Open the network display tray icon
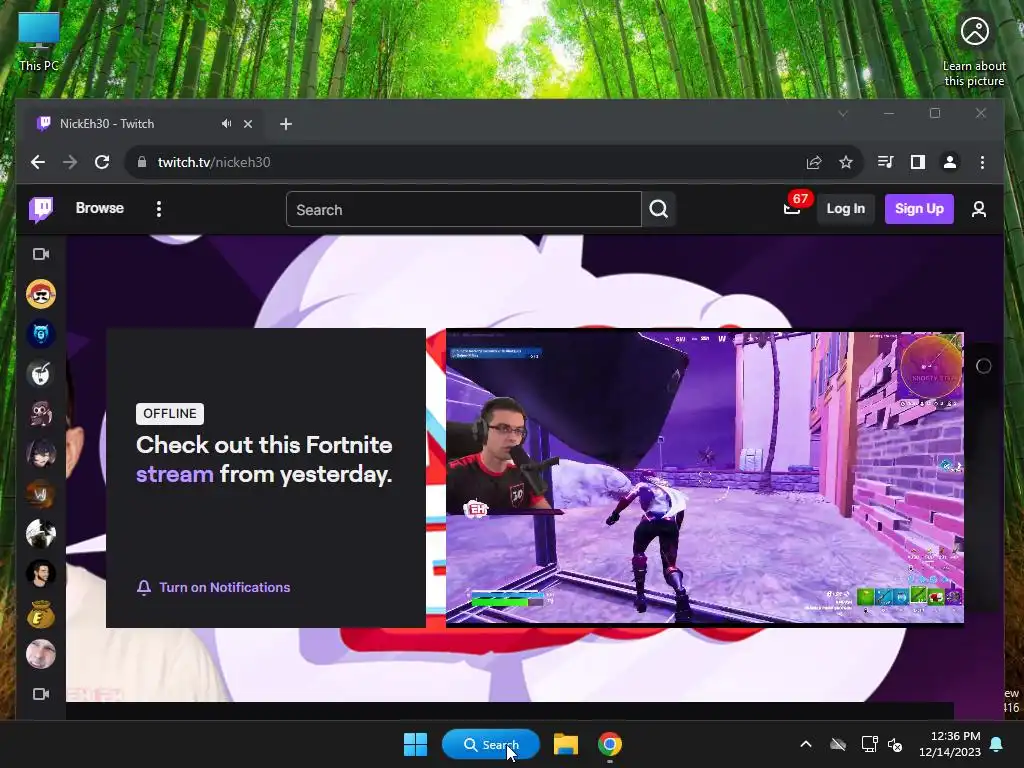The width and height of the screenshot is (1024, 768). tap(869, 744)
